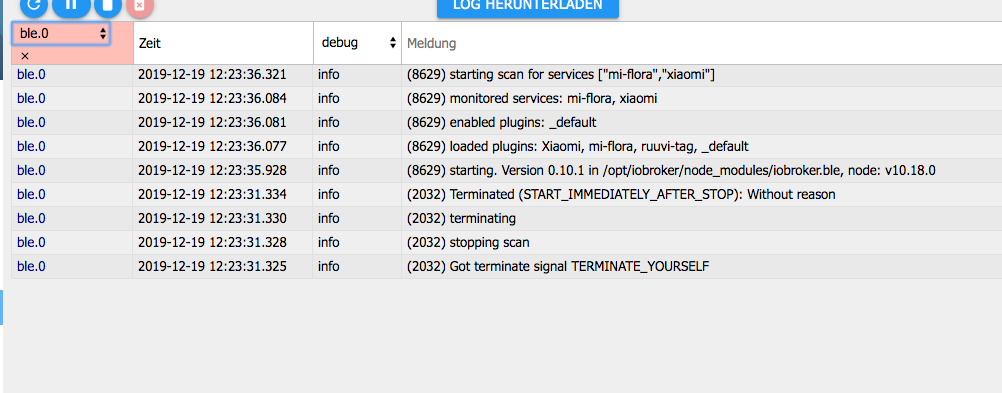
Task: Select the 'stopping scan' log row
Action: click(x=506, y=243)
